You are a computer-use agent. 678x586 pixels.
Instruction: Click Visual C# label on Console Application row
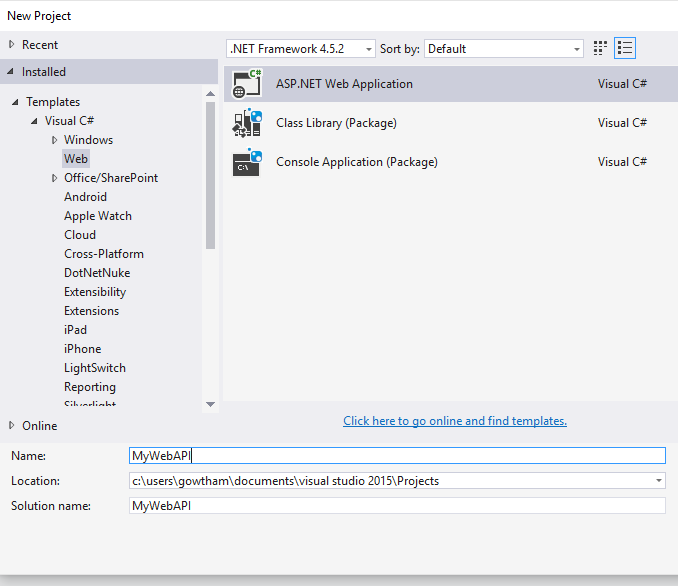coord(622,162)
